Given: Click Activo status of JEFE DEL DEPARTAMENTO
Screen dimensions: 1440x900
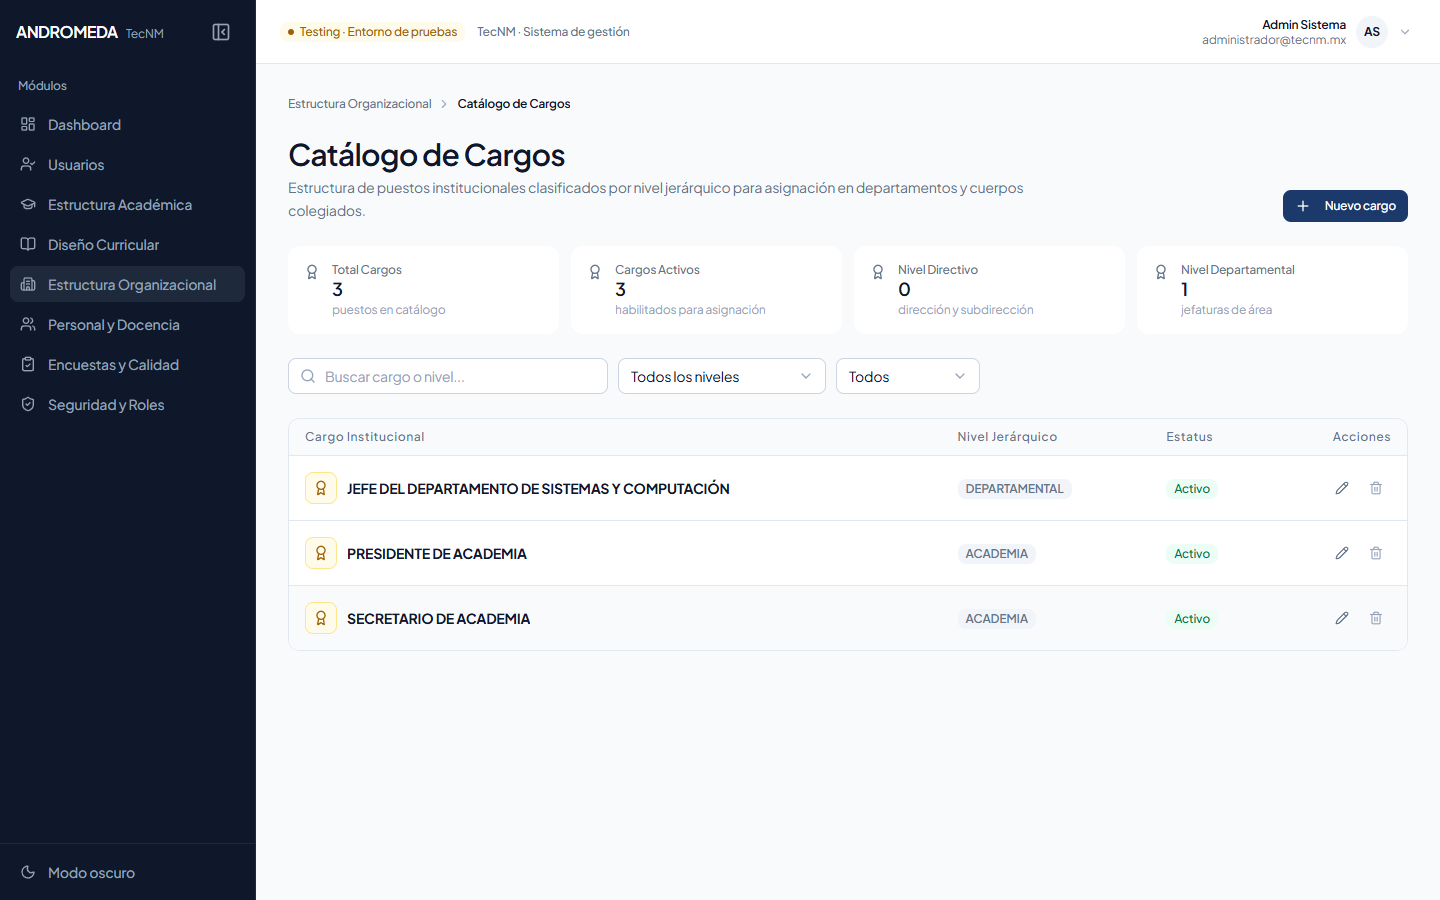Looking at the screenshot, I should (x=1192, y=489).
